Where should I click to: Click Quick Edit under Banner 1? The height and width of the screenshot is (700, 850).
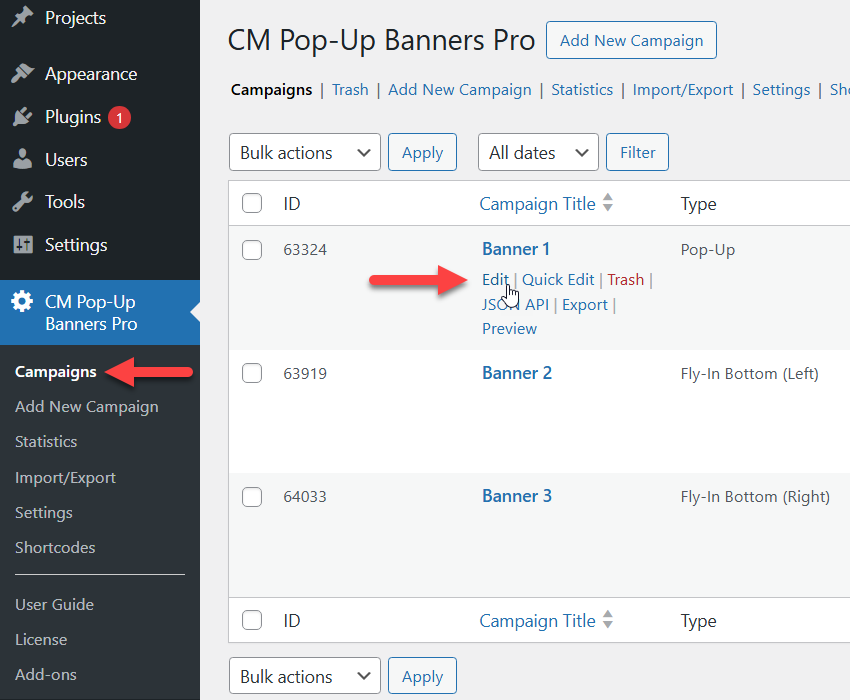tap(558, 280)
